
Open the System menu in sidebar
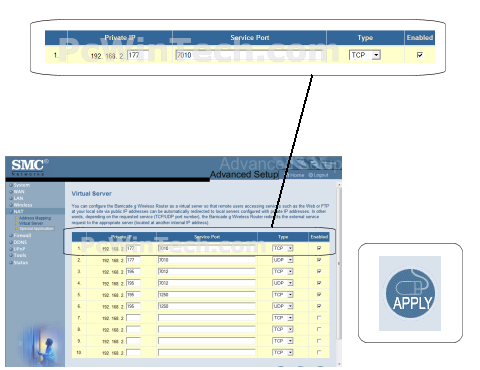click(x=22, y=185)
